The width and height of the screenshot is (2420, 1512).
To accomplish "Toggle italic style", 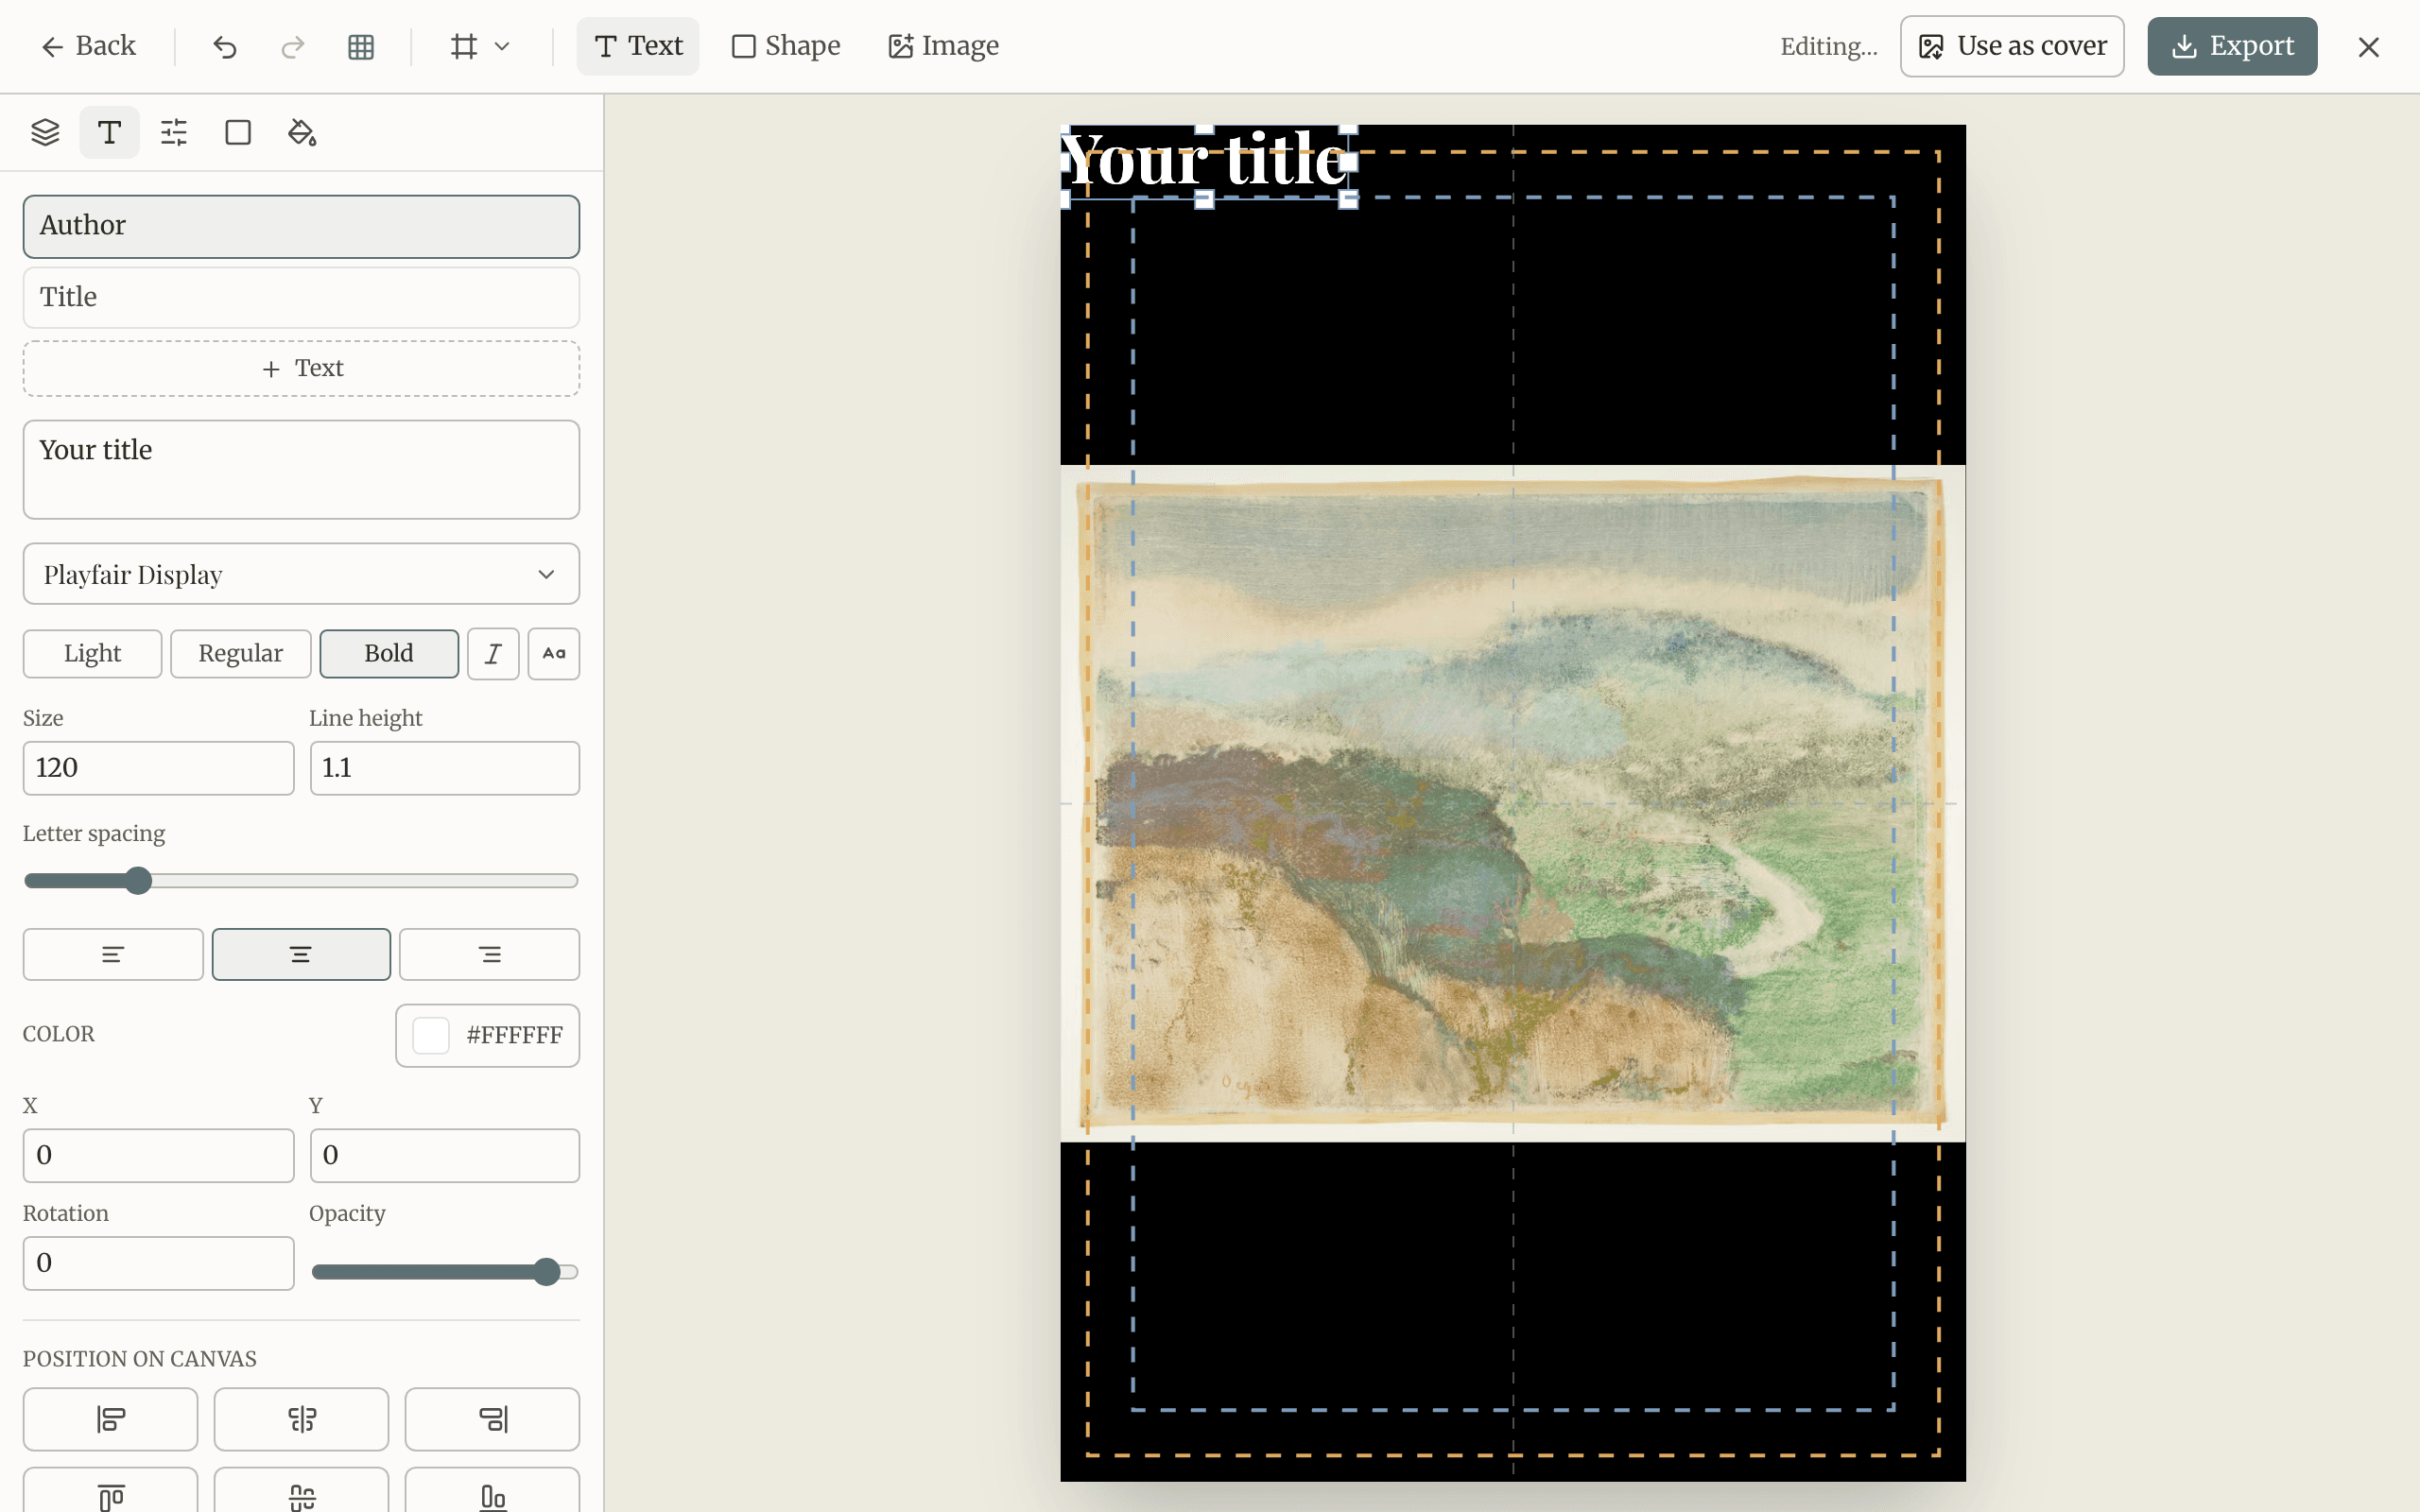I will (493, 654).
